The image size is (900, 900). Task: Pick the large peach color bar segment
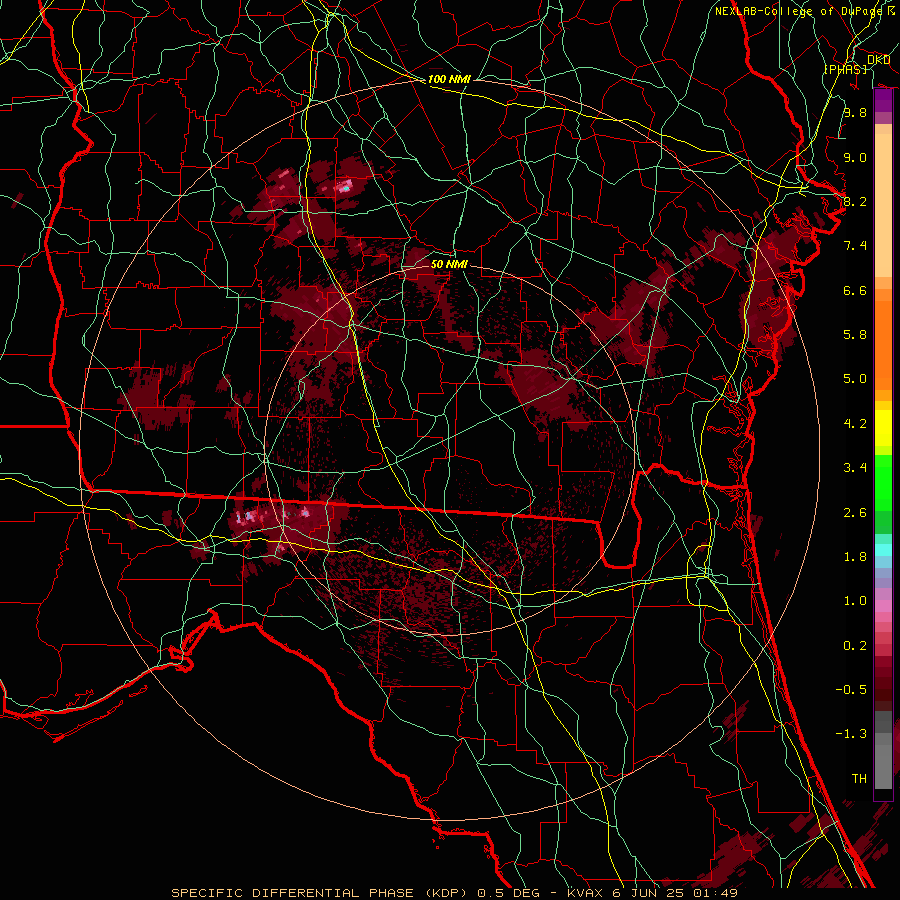click(883, 205)
